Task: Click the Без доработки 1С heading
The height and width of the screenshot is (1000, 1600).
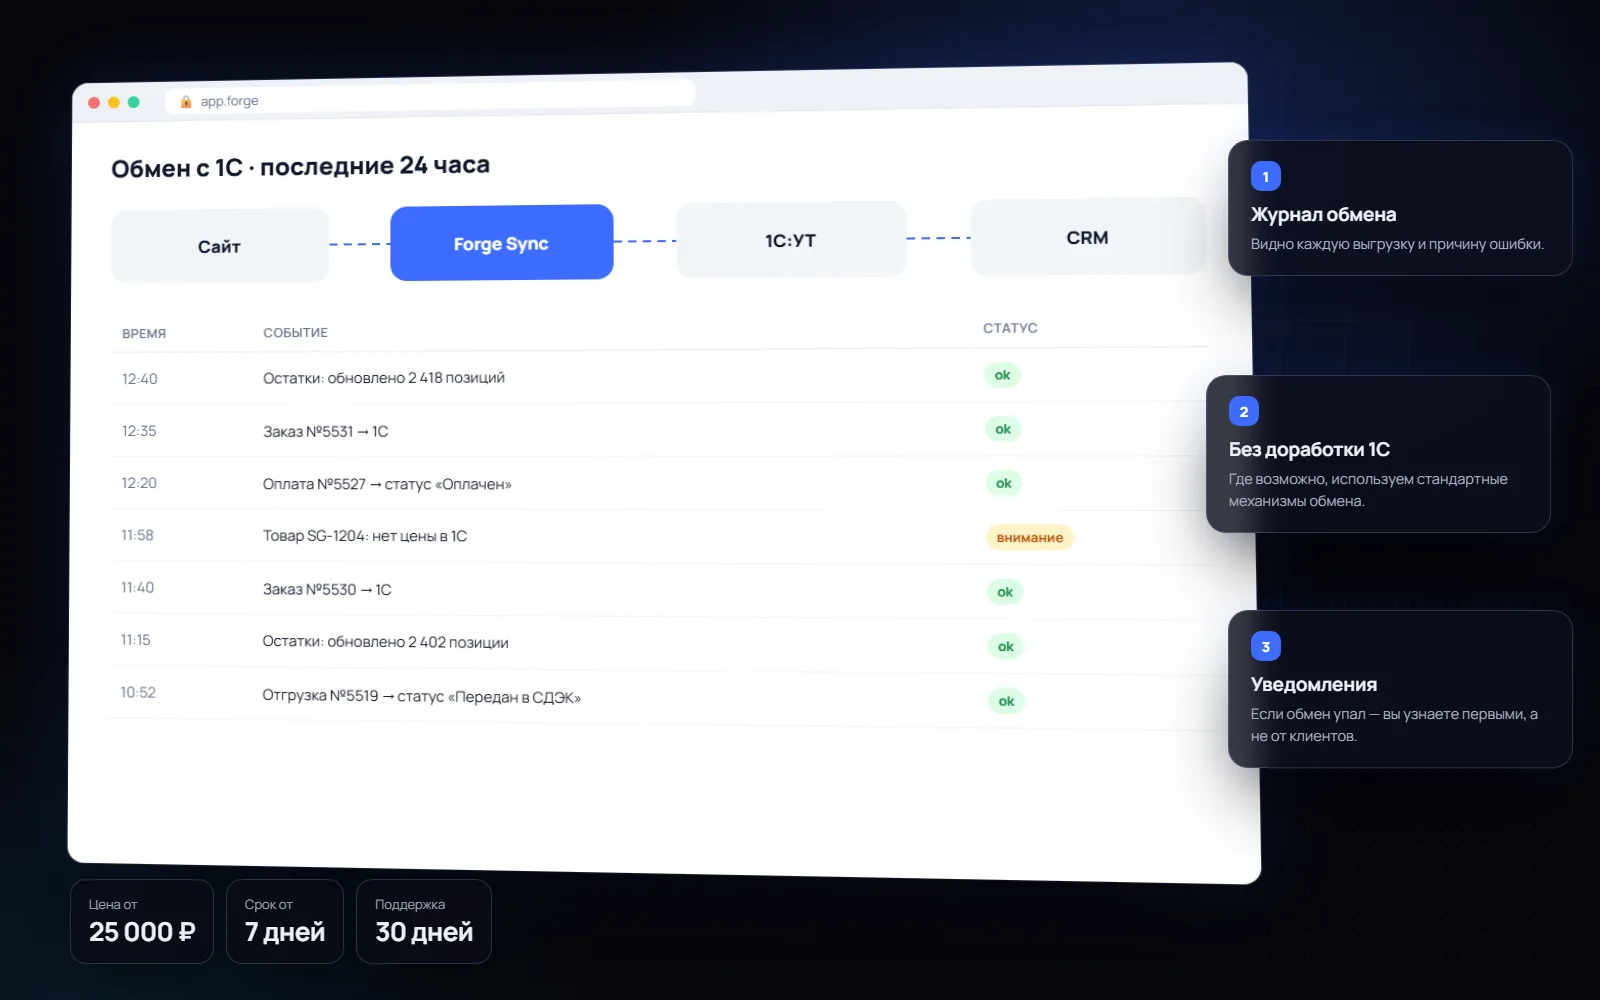Action: (1309, 449)
